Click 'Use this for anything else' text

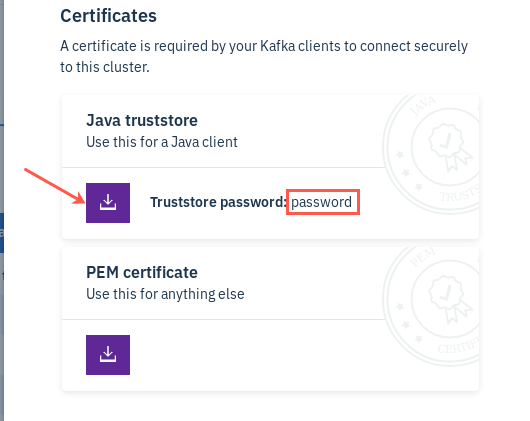tap(165, 294)
